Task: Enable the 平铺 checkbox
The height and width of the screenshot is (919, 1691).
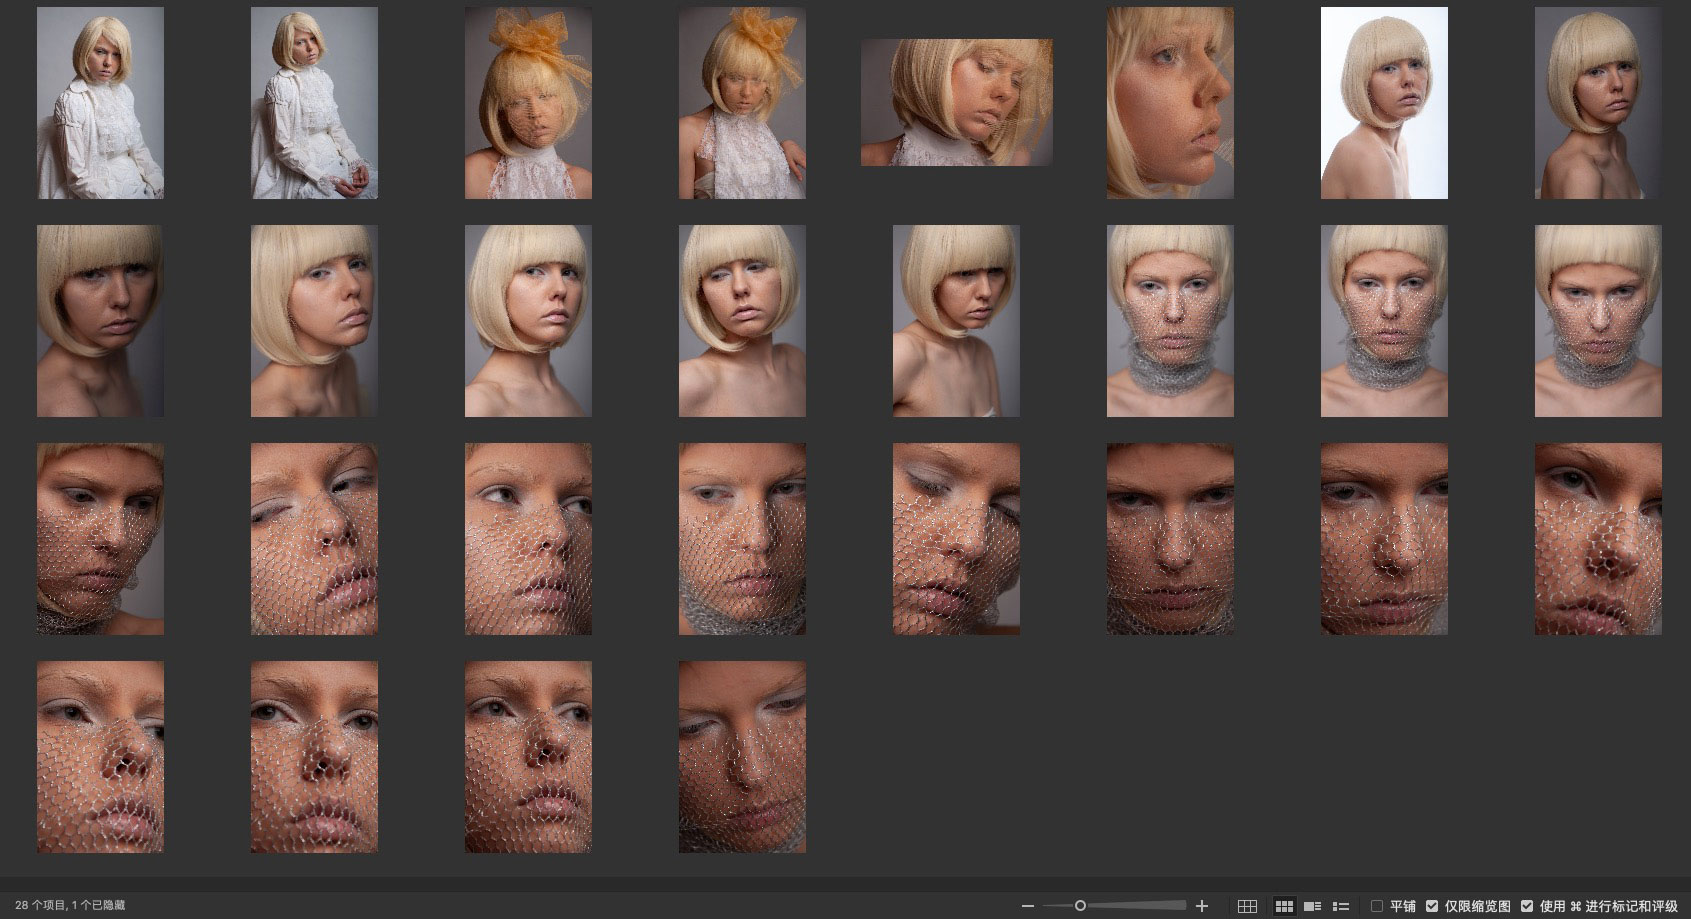Action: [1377, 906]
